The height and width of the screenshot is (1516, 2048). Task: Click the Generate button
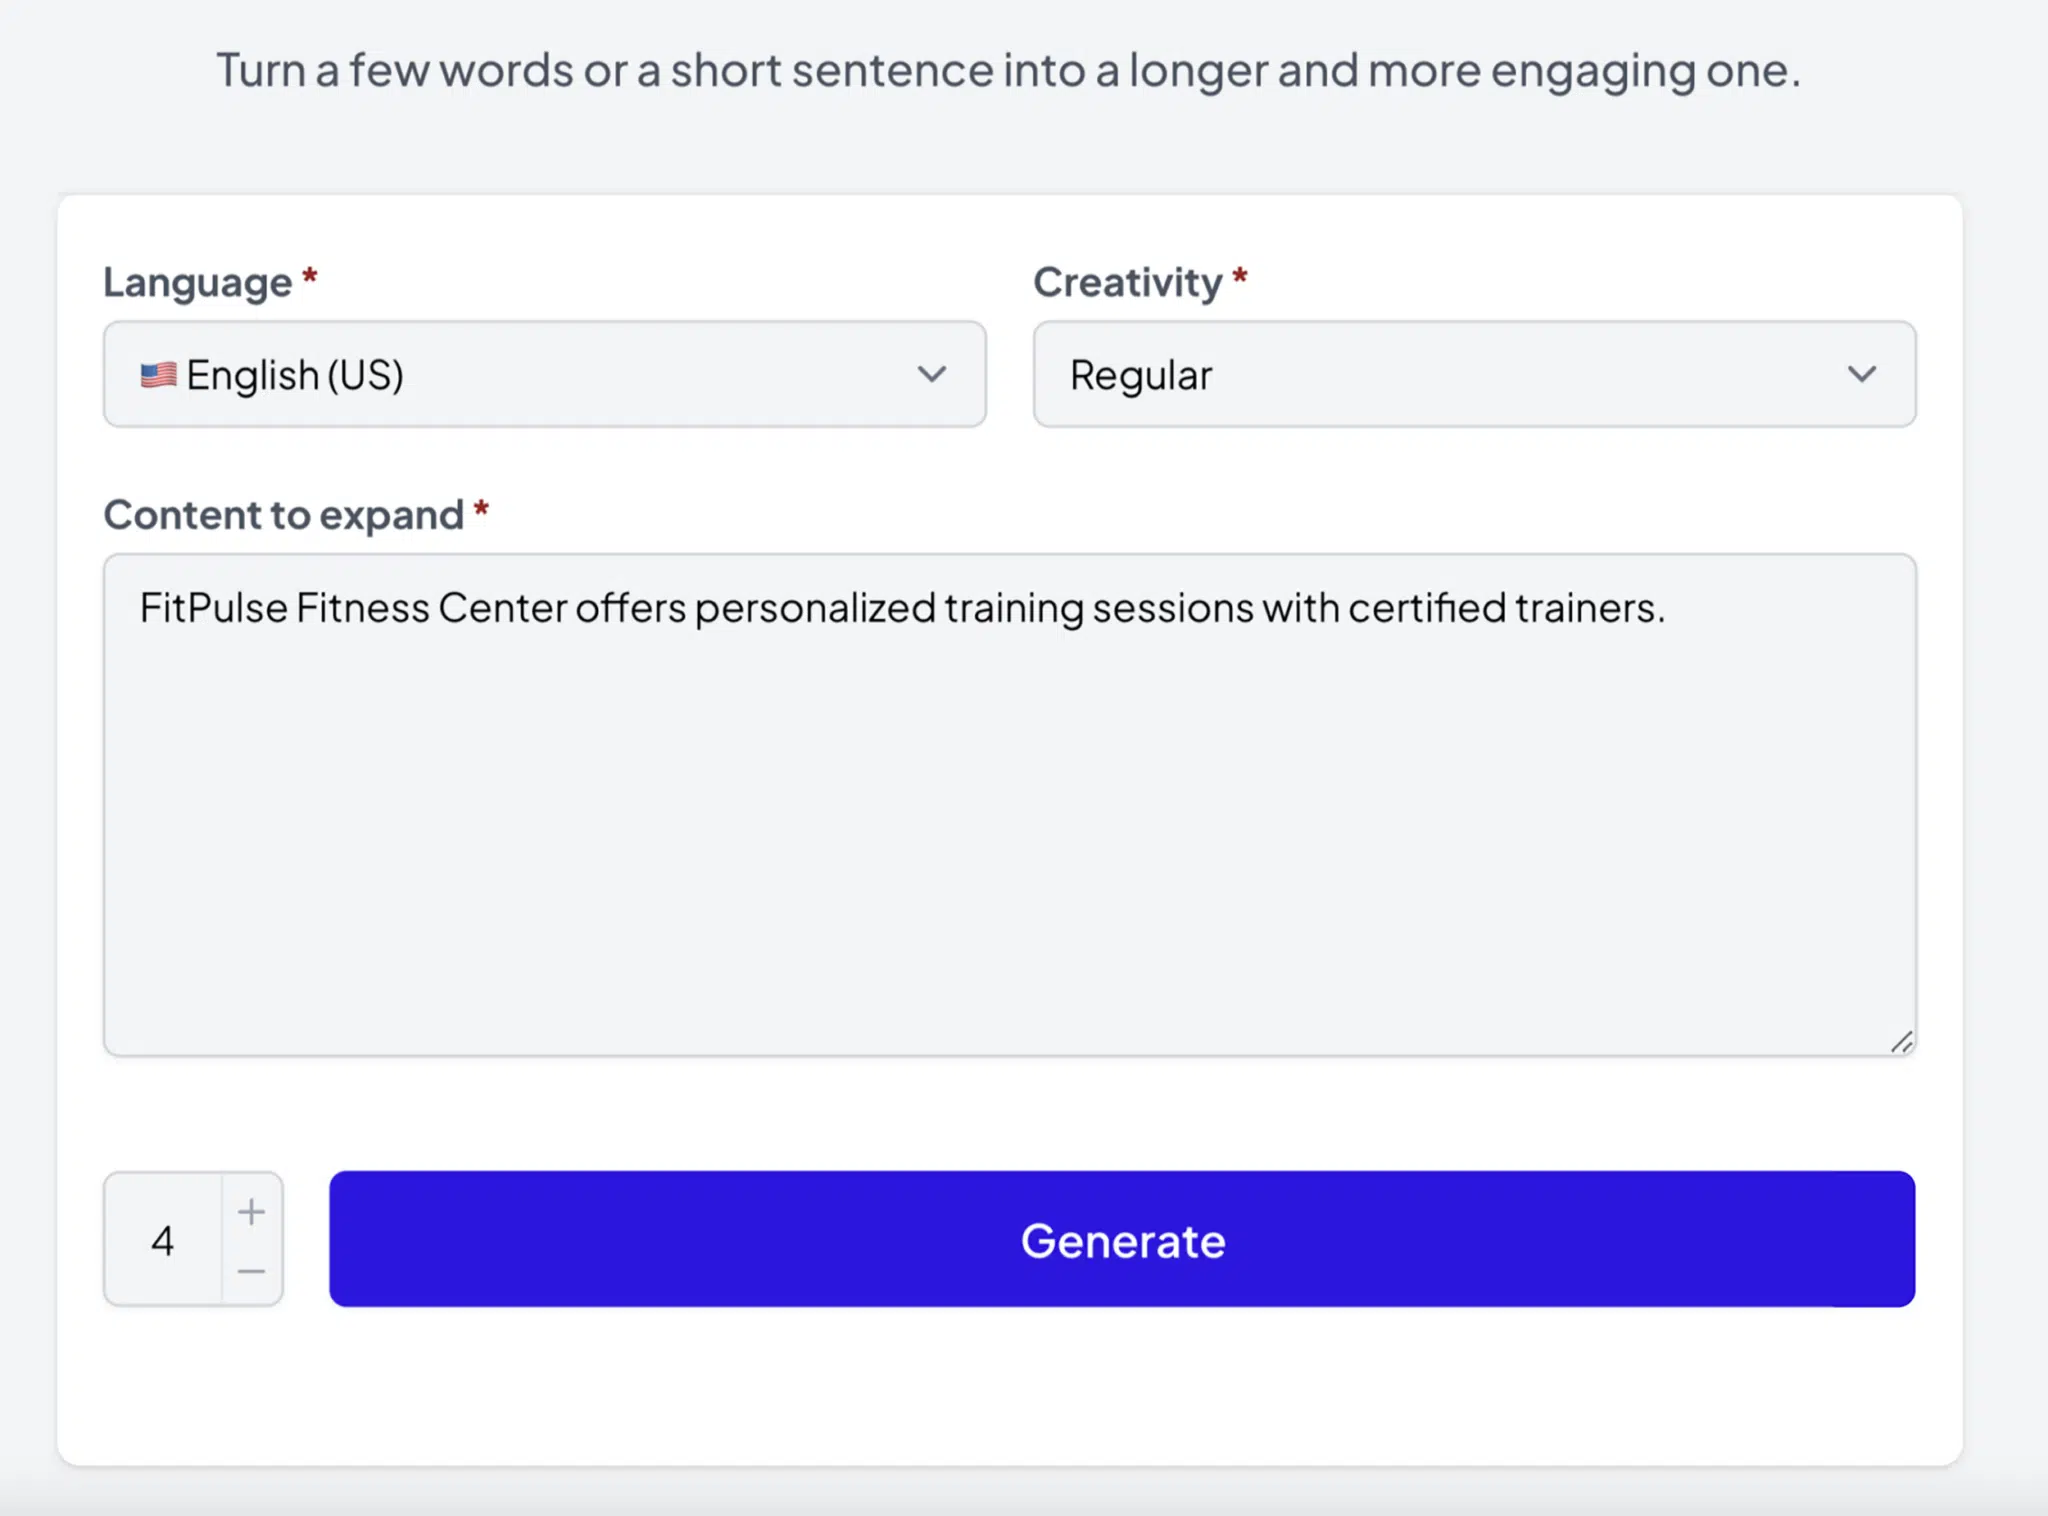[x=1123, y=1239]
